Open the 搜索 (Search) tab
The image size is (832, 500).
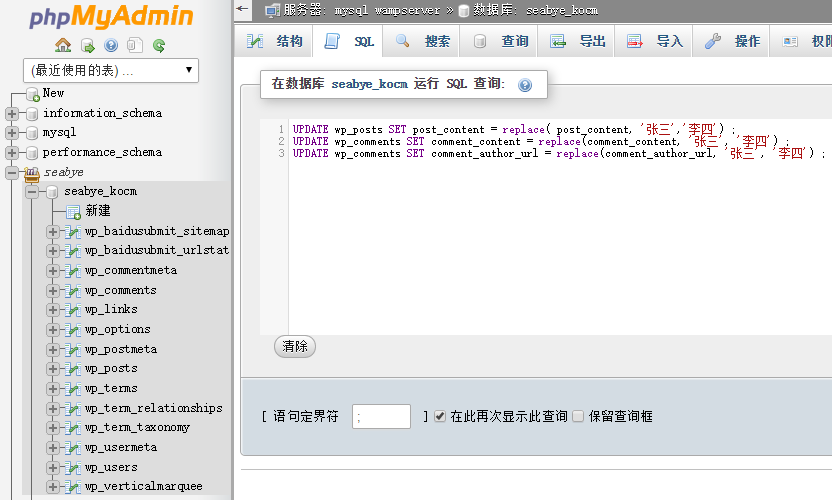click(423, 41)
